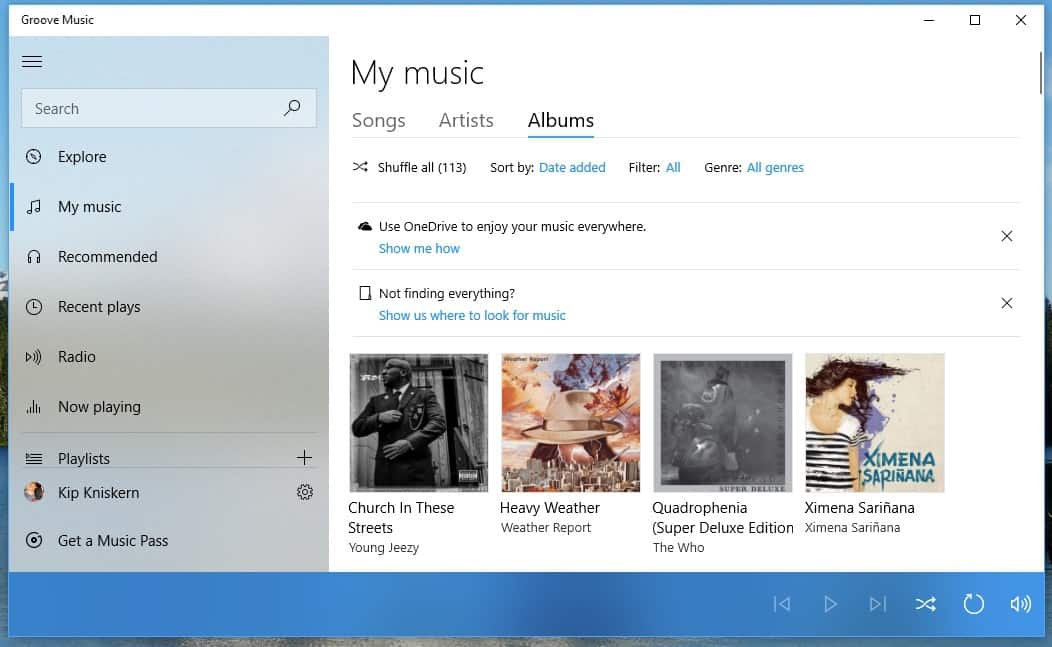Image resolution: width=1052 pixels, height=647 pixels.
Task: Click Kip Kniskern avatar picture
Action: click(x=34, y=492)
